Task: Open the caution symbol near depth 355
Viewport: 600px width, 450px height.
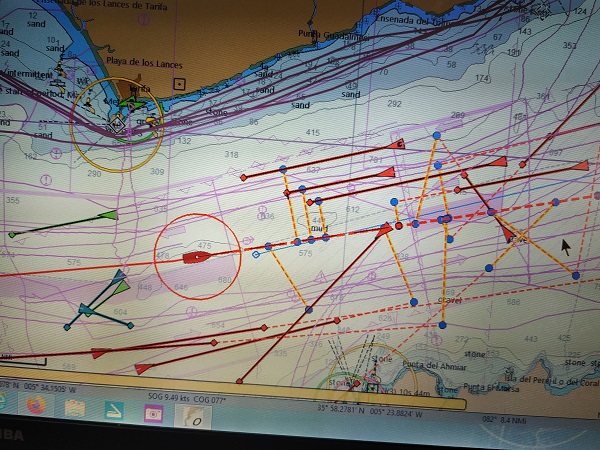Action: [x=46, y=179]
